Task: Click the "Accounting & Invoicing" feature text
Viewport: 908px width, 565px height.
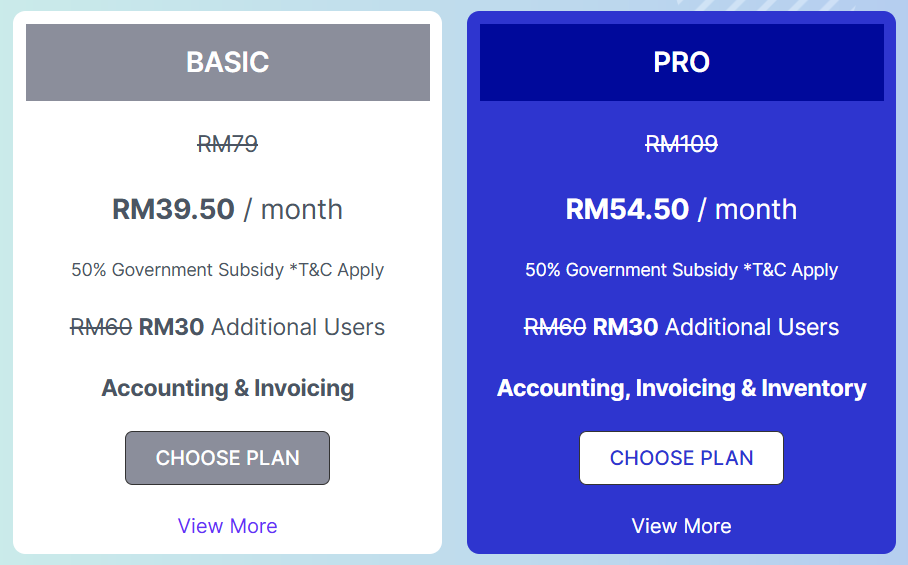Action: 227,388
